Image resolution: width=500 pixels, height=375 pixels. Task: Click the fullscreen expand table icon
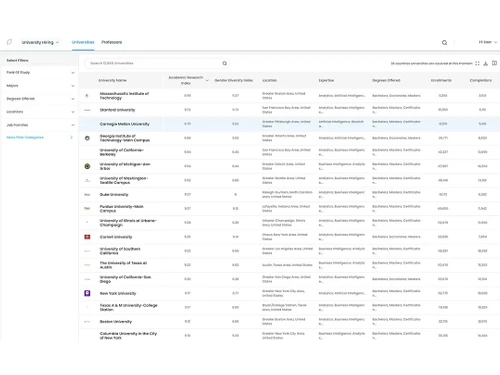(x=477, y=63)
